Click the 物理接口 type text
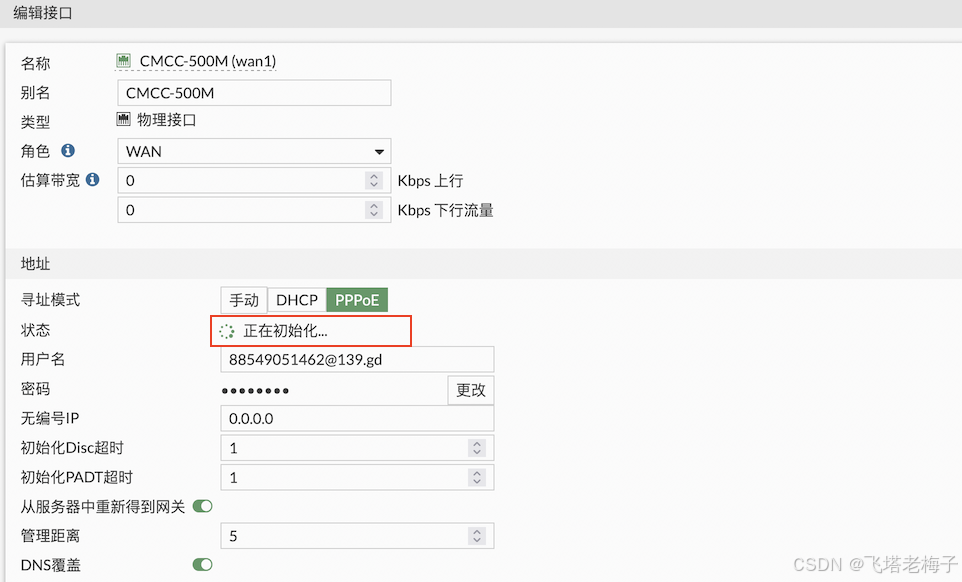 click(166, 120)
